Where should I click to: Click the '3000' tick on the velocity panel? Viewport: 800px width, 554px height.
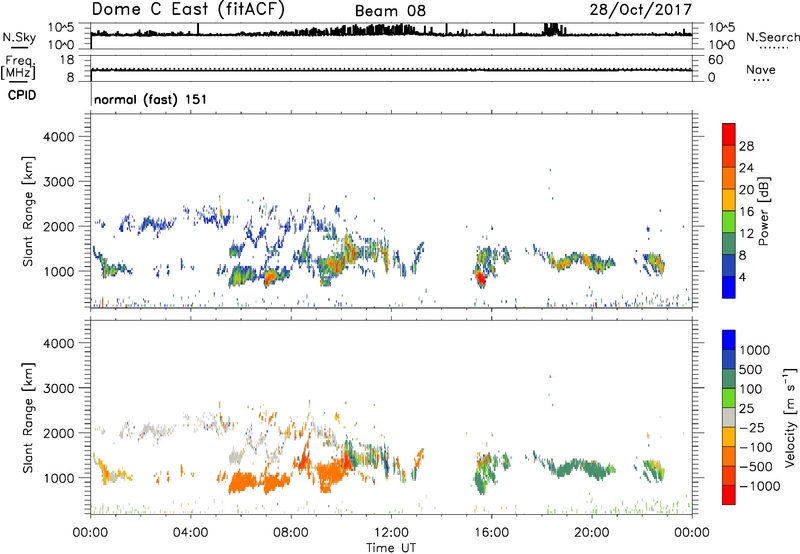59,388
